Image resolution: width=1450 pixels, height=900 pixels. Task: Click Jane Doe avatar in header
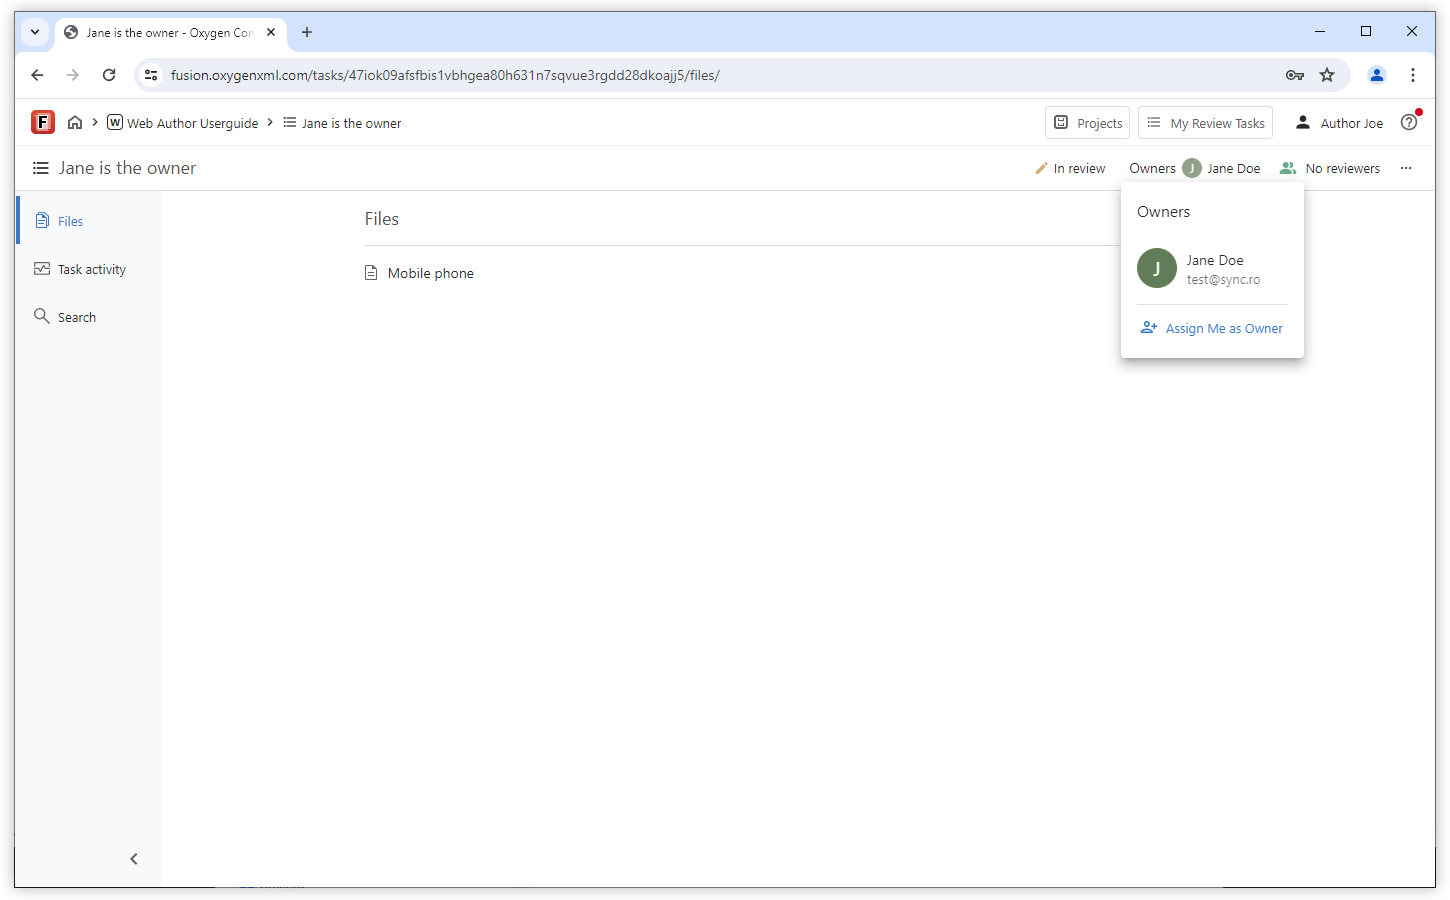click(x=1192, y=168)
